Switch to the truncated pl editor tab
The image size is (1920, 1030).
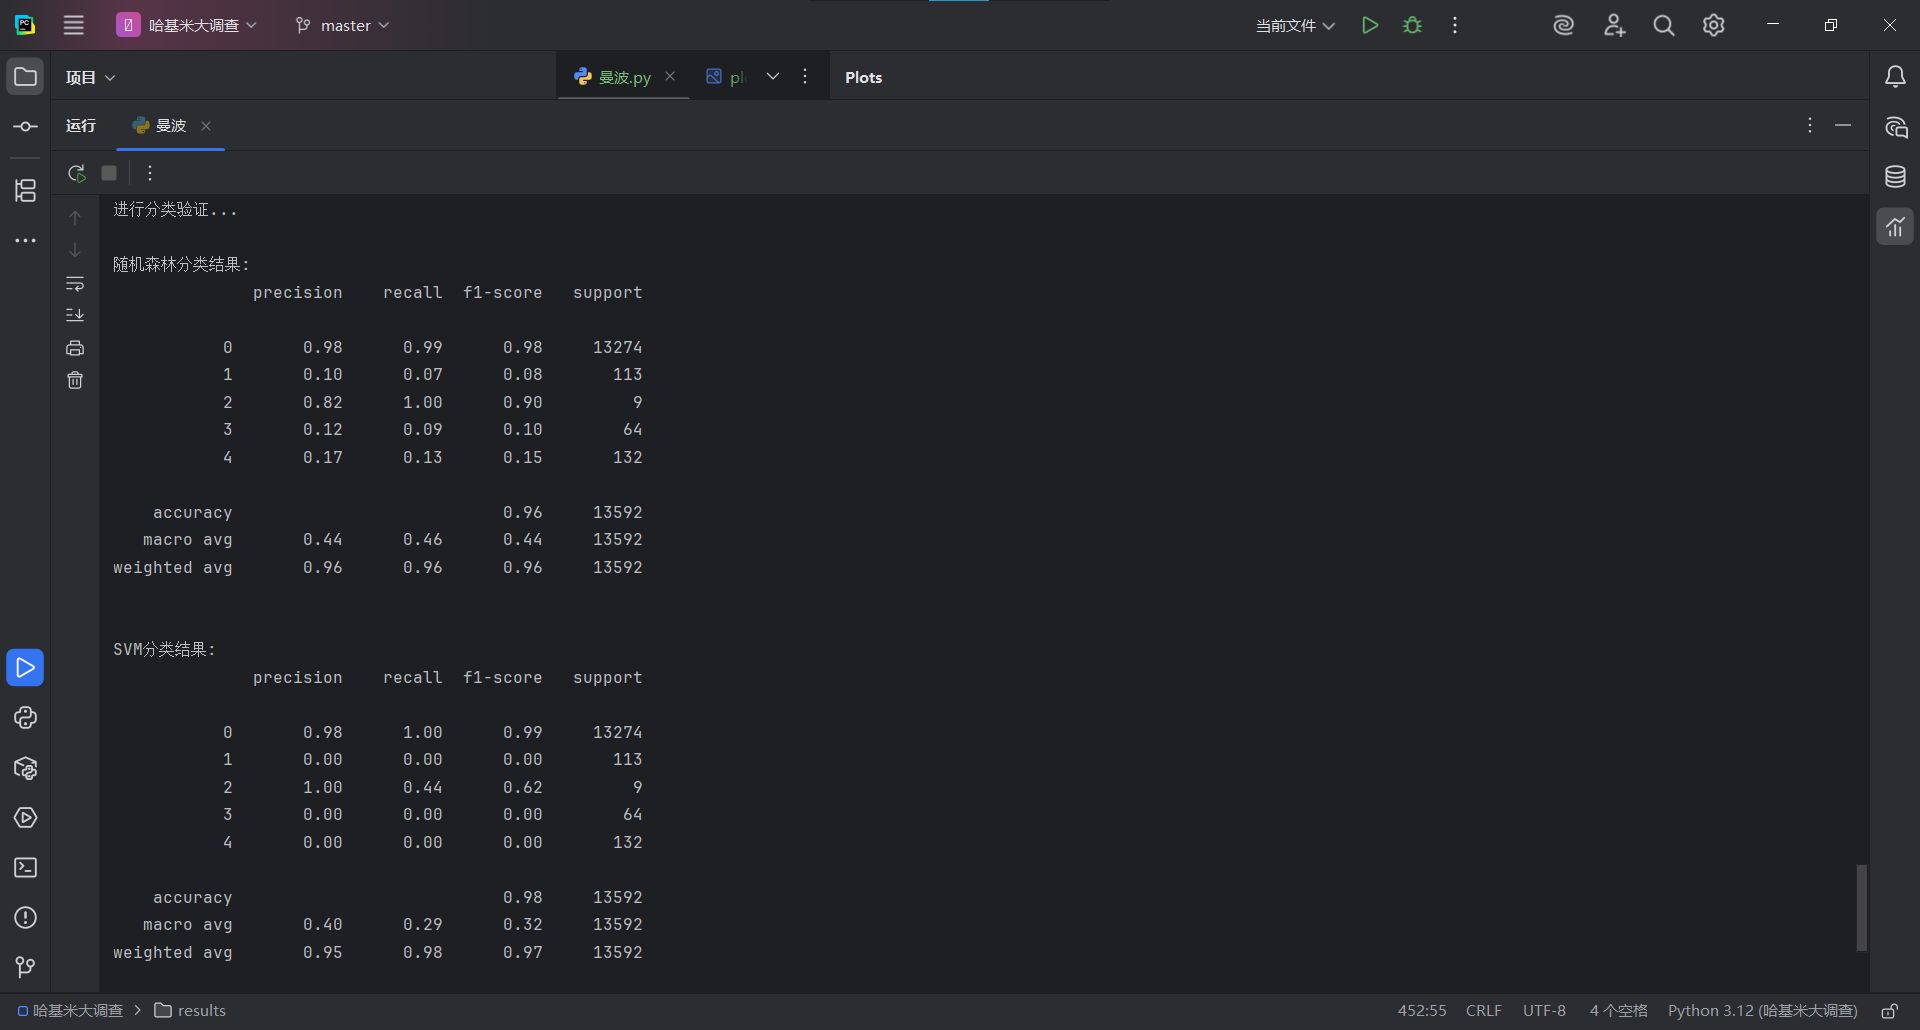click(726, 77)
